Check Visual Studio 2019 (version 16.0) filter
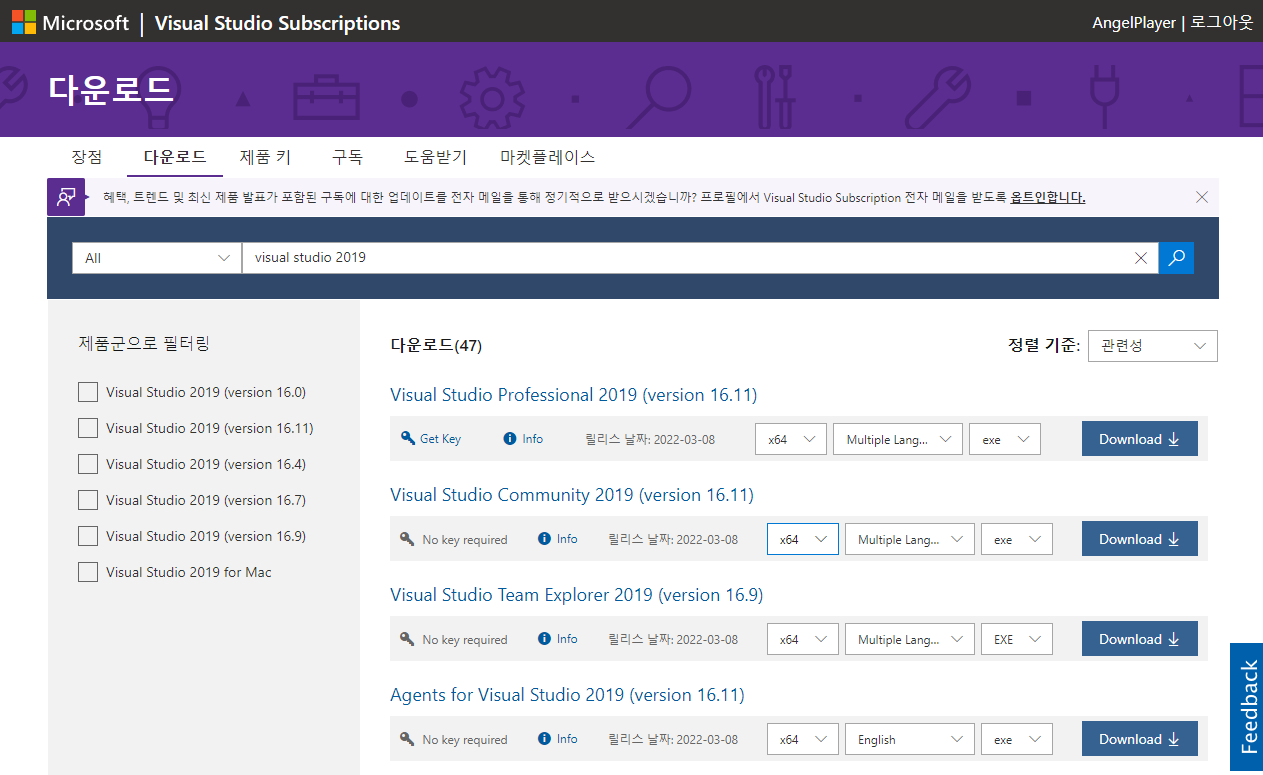 (x=88, y=392)
